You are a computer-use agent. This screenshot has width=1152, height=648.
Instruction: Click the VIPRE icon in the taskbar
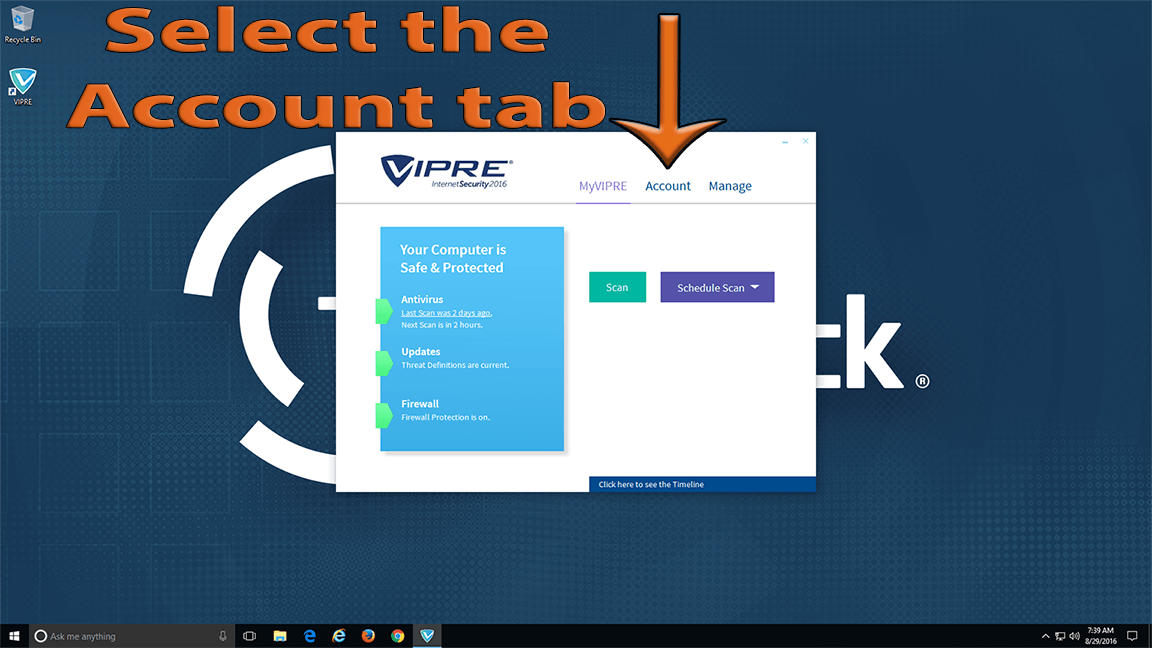[x=427, y=636]
